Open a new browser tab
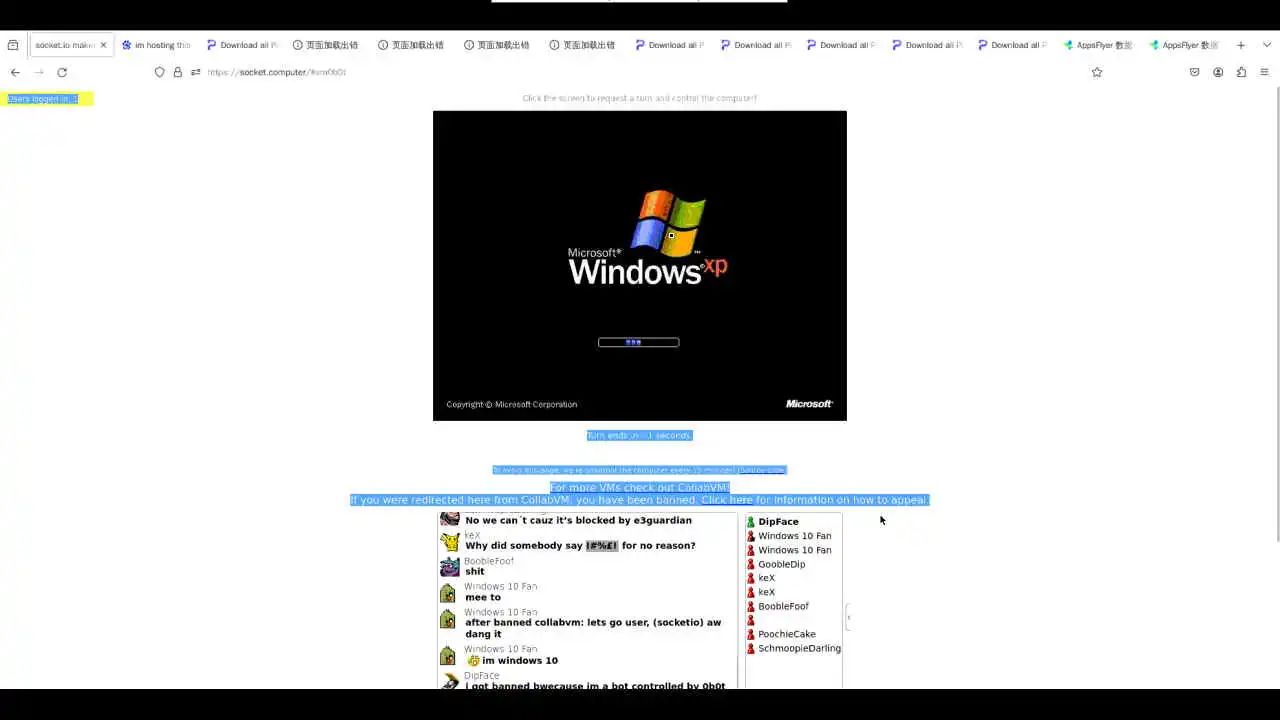This screenshot has width=1280, height=720. pyautogui.click(x=1241, y=45)
